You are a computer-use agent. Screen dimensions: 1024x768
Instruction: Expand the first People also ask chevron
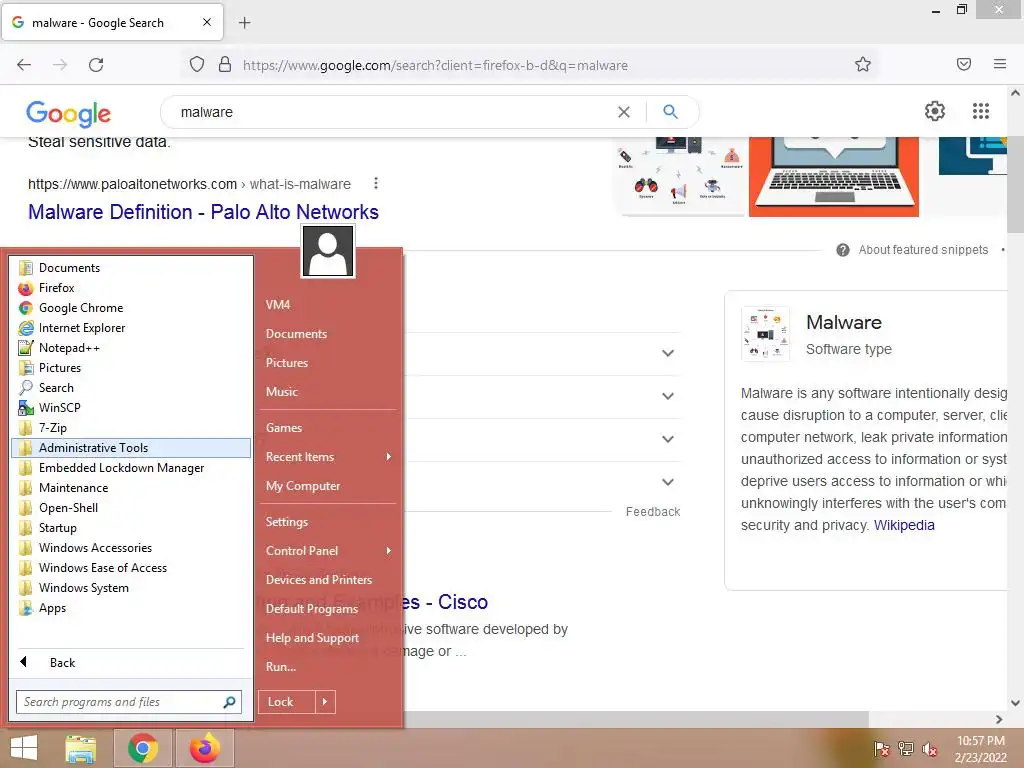tap(667, 353)
